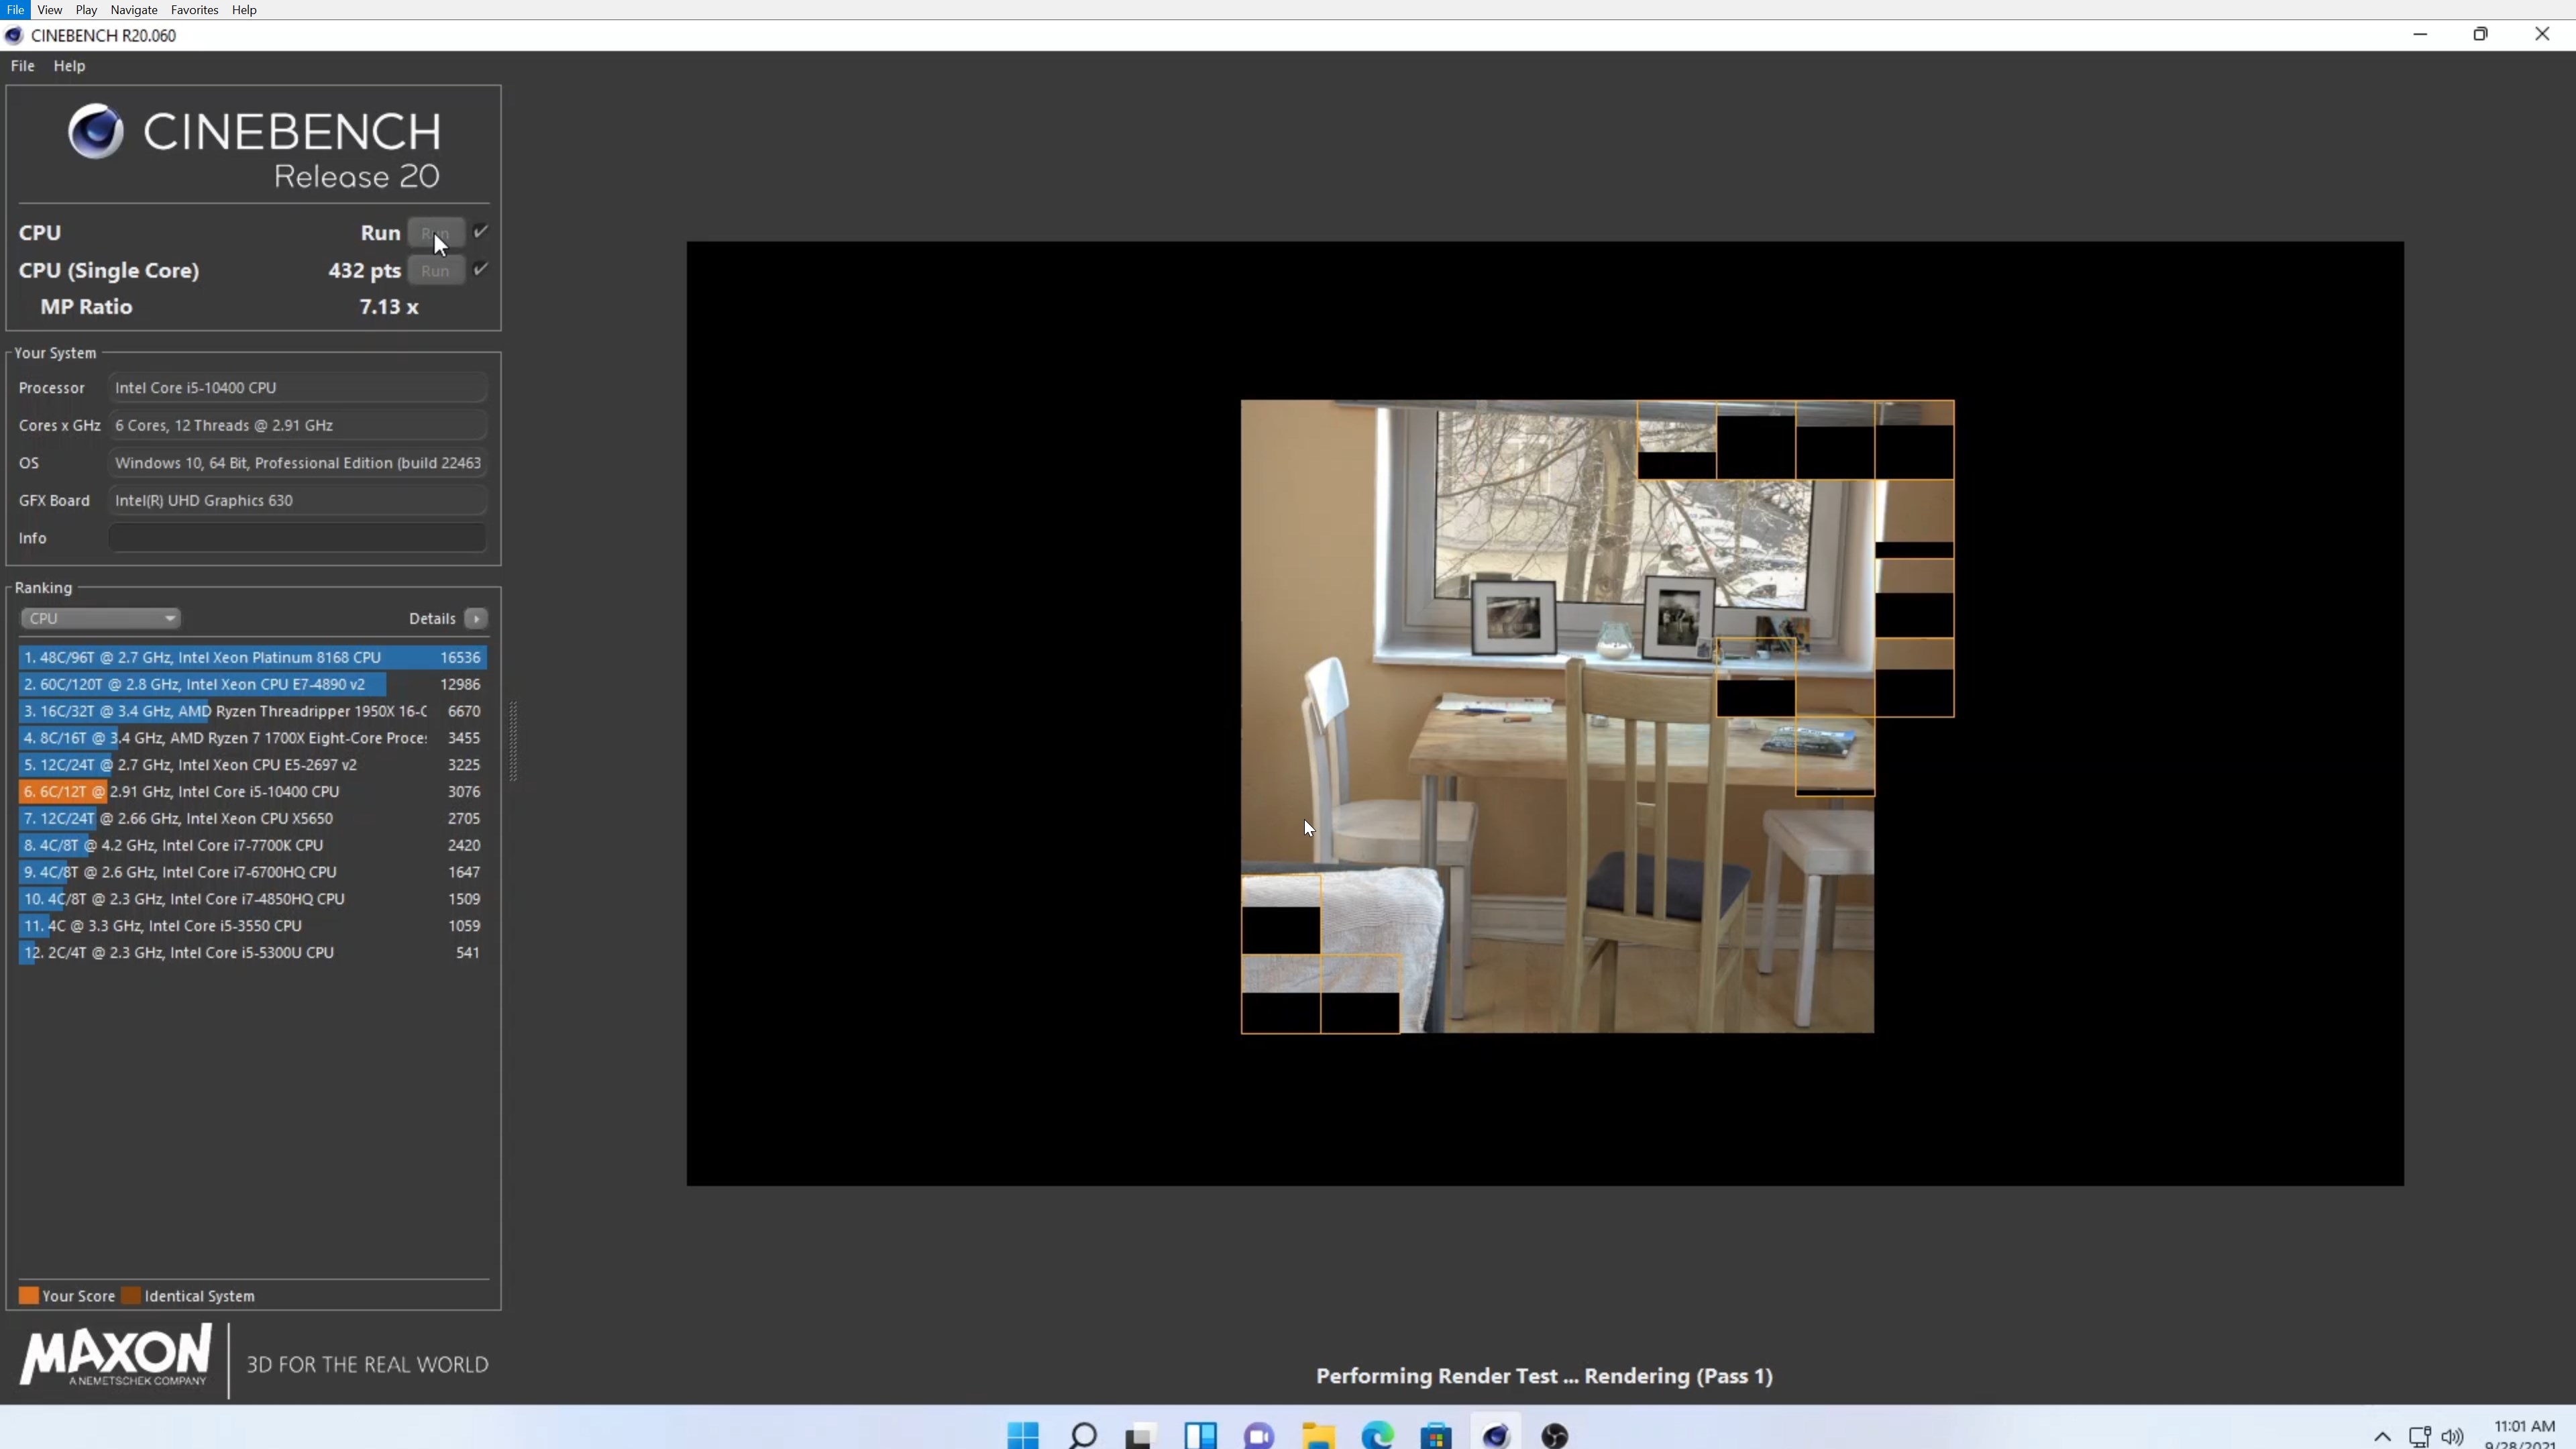Viewport: 2576px width, 1449px height.
Task: Select the Core i7-7700K ranking row
Action: pyautogui.click(x=253, y=846)
